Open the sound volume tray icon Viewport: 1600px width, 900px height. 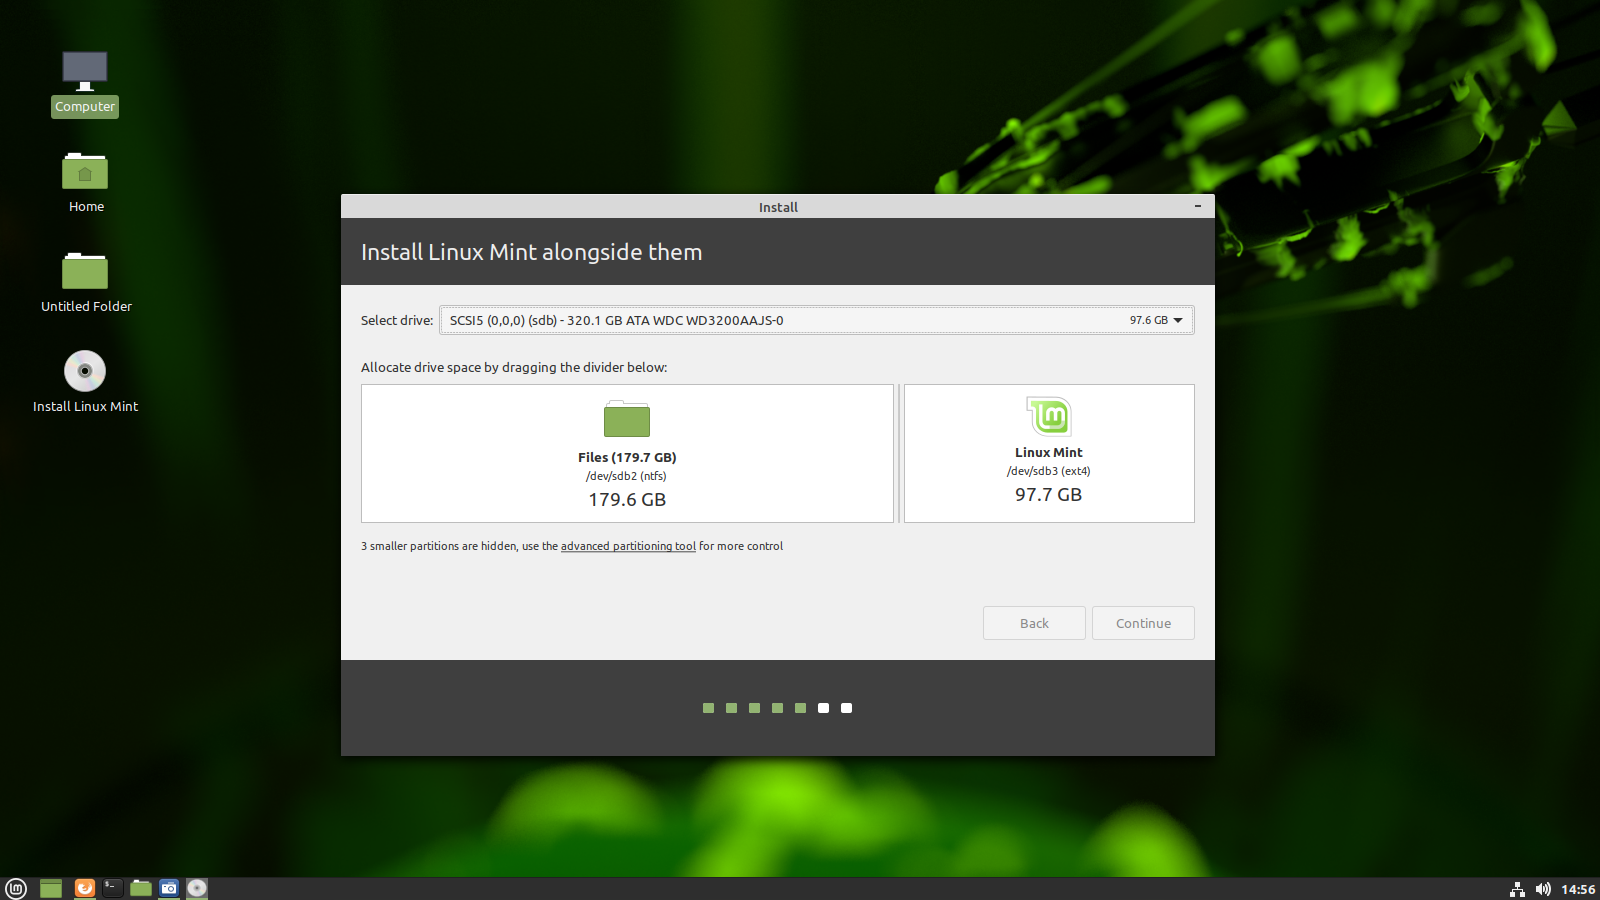1543,889
